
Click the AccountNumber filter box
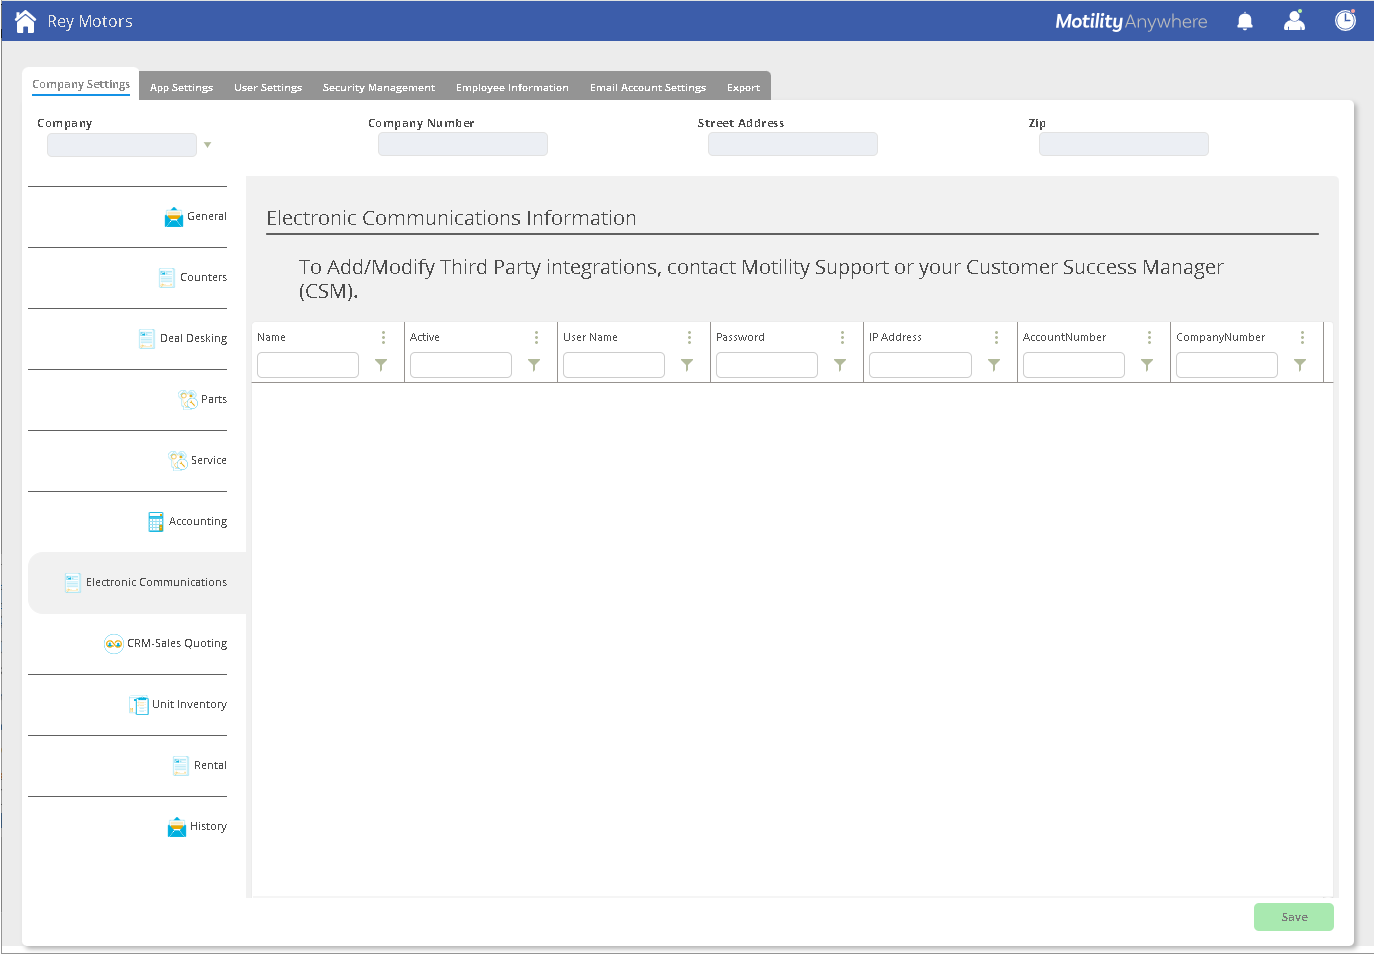pyautogui.click(x=1074, y=365)
